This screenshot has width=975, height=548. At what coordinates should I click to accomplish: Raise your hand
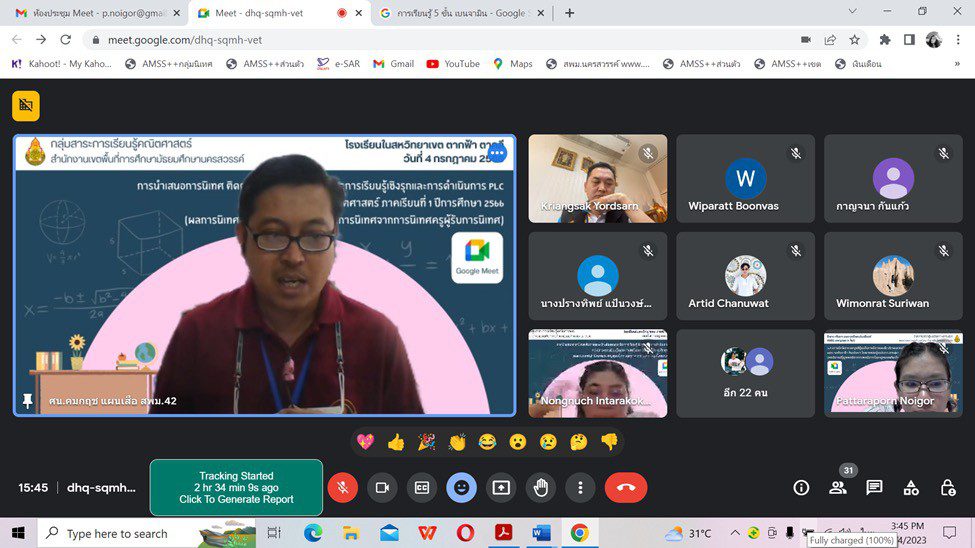coord(541,488)
